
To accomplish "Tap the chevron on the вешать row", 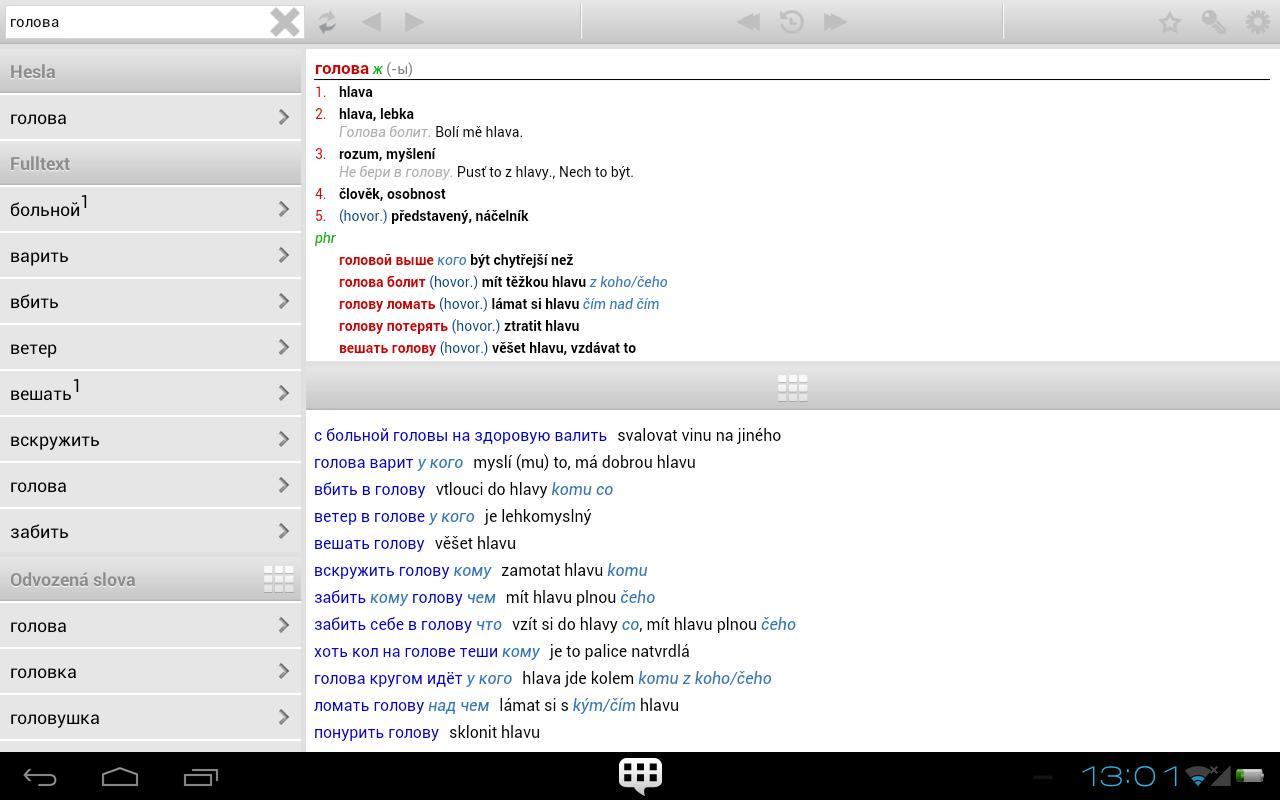I will click(284, 393).
